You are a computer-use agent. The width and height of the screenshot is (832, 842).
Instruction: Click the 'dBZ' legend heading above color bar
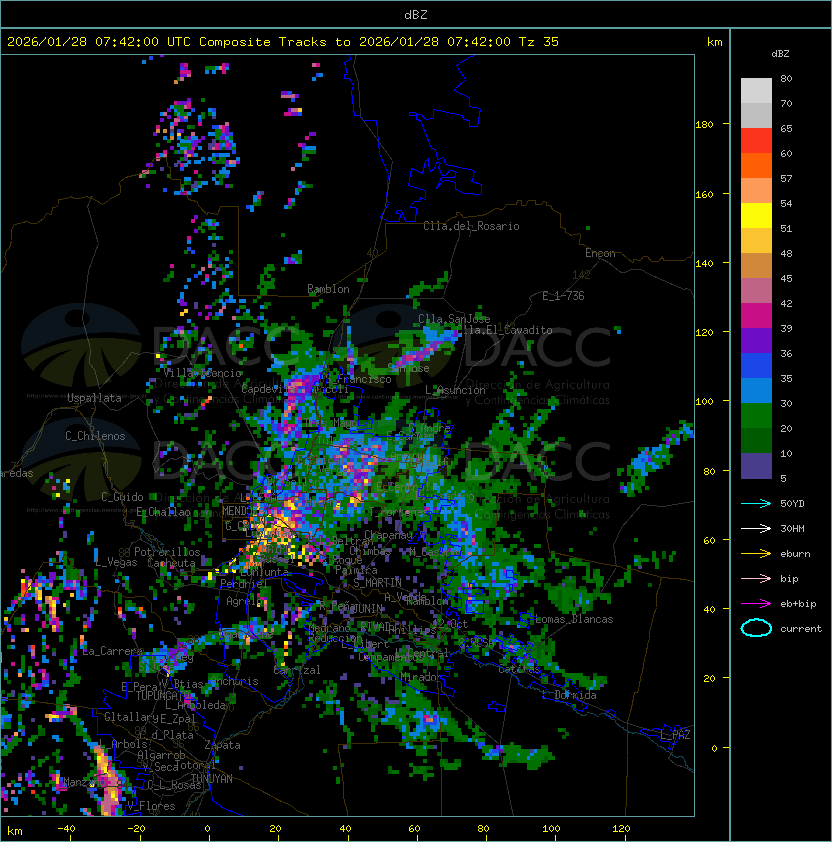780,54
